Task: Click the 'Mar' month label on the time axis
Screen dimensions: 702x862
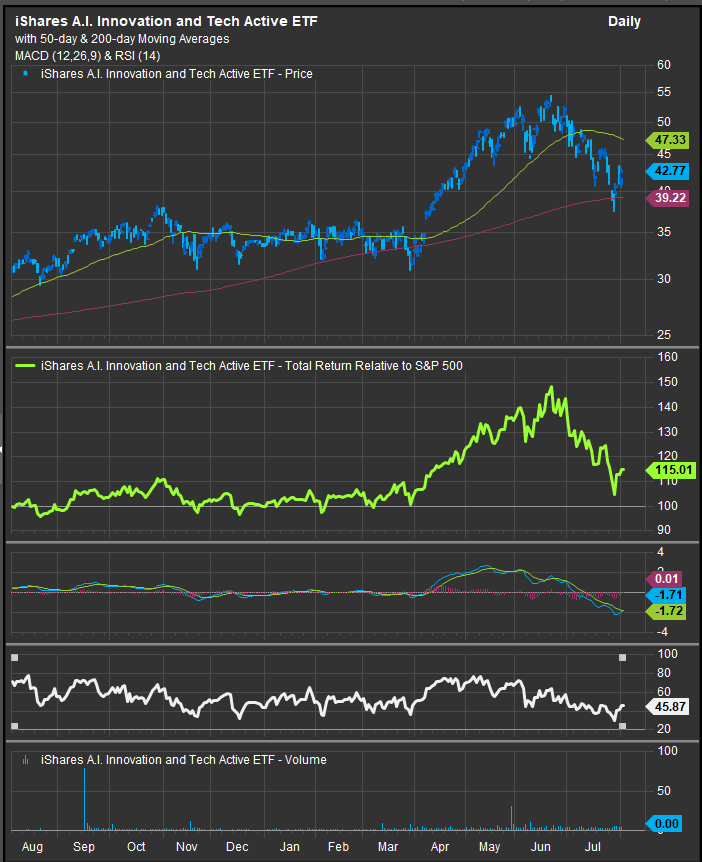Action: pos(389,846)
